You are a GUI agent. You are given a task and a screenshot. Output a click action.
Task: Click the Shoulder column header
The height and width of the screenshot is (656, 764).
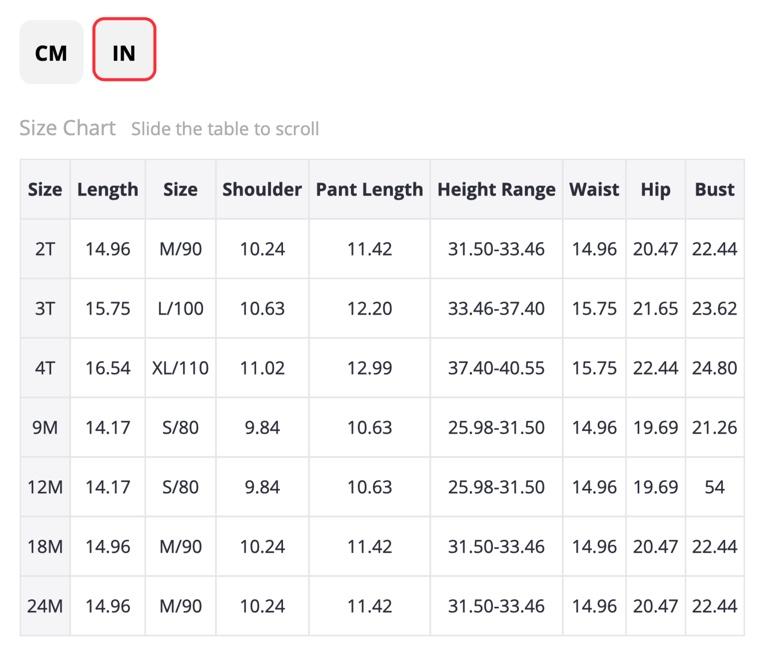click(x=262, y=189)
